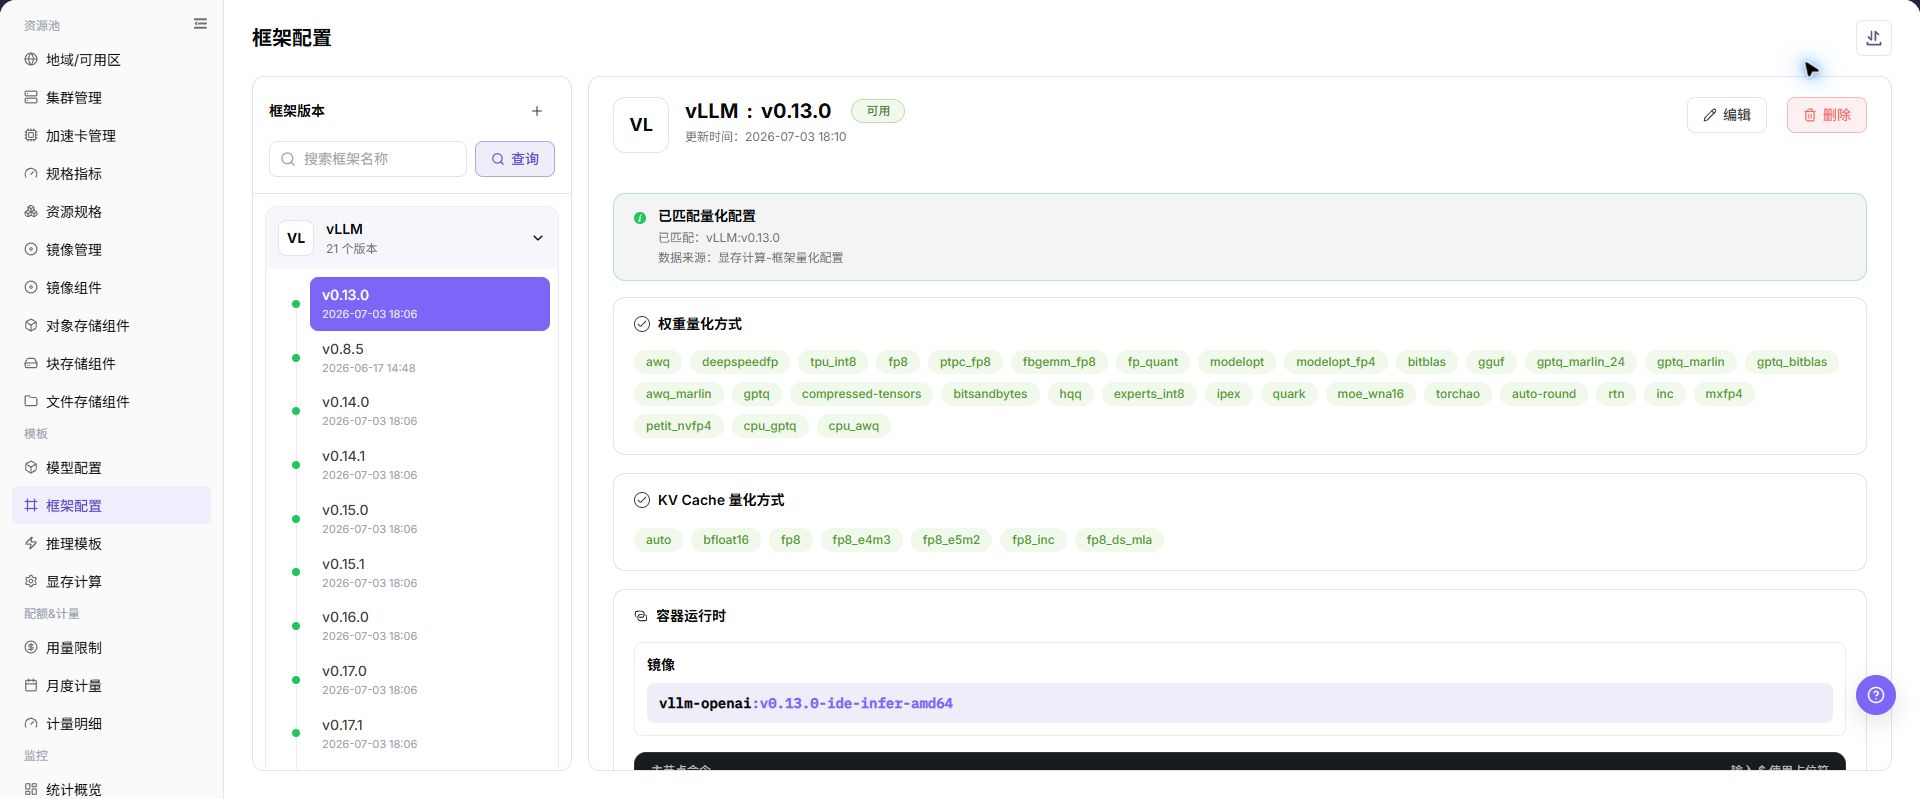Screen dimensions: 1920x799
Task: Select version v0.15.0
Action: point(430,519)
